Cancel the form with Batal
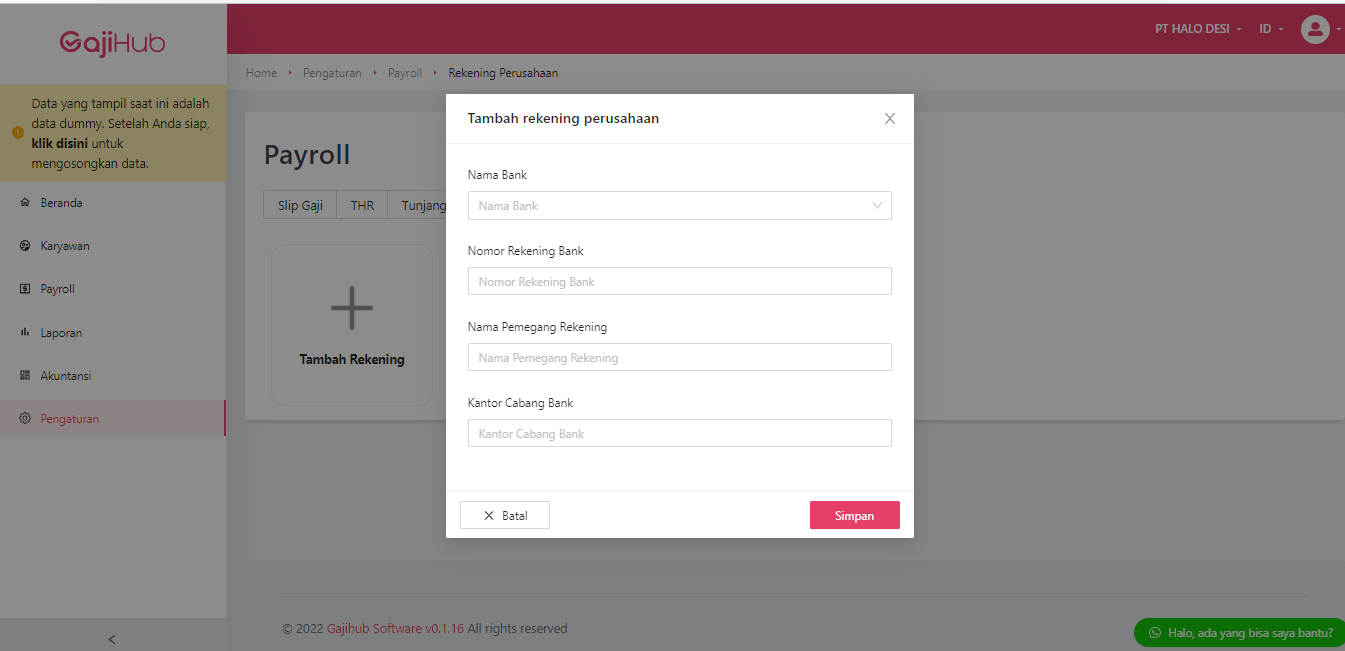Viewport: 1345px width, 651px height. coord(504,514)
